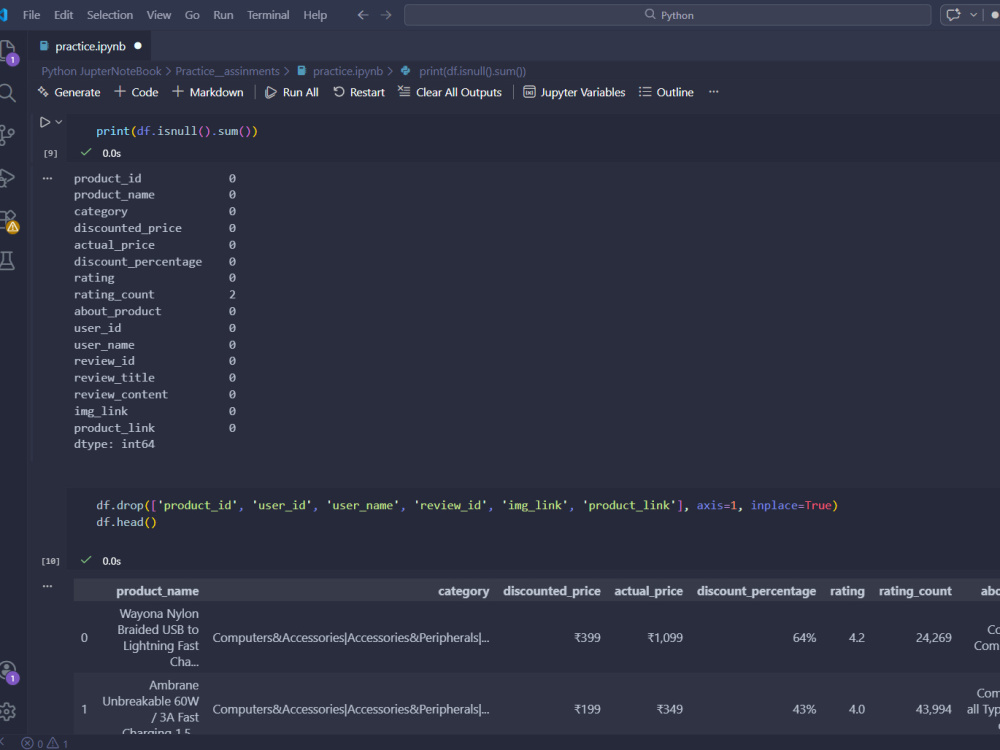Open the Run menu
This screenshot has width=1000, height=750.
pos(223,15)
